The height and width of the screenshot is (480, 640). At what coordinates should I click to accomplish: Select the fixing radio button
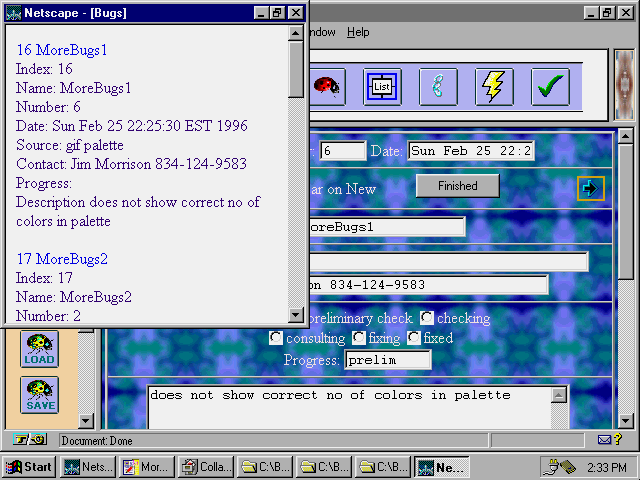358,338
